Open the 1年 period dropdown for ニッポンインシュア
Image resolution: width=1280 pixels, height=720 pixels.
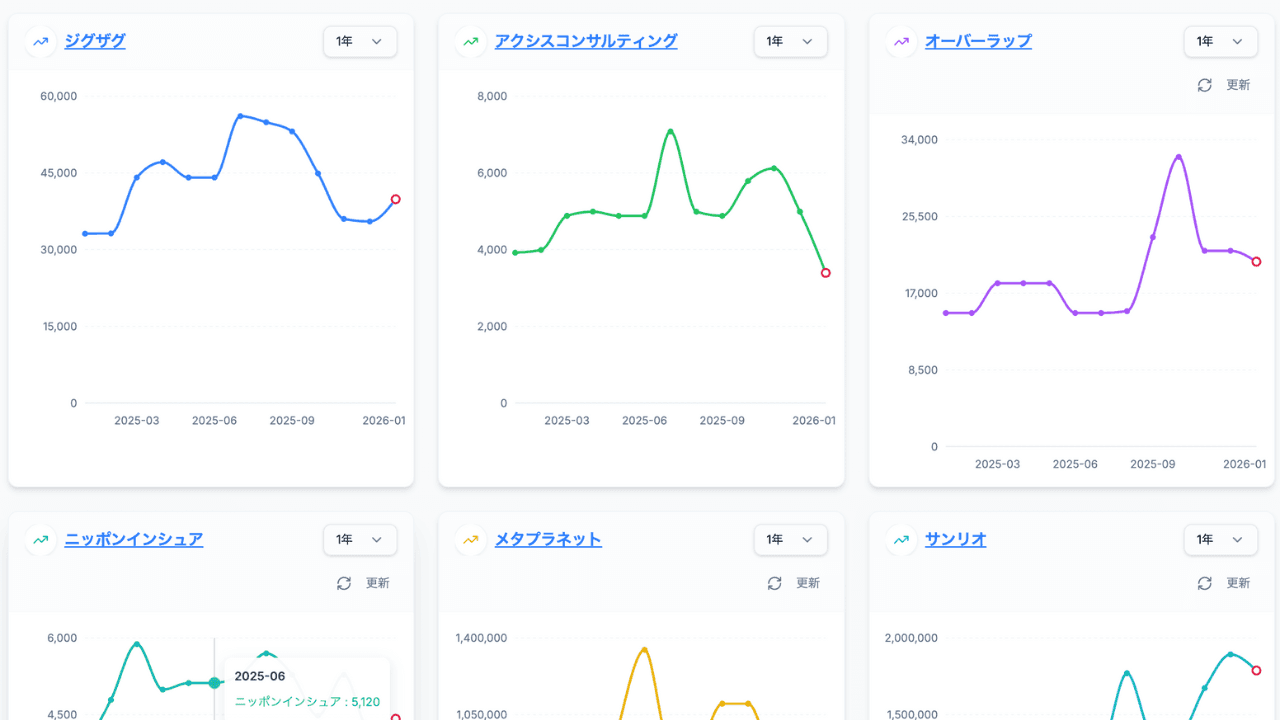point(360,539)
